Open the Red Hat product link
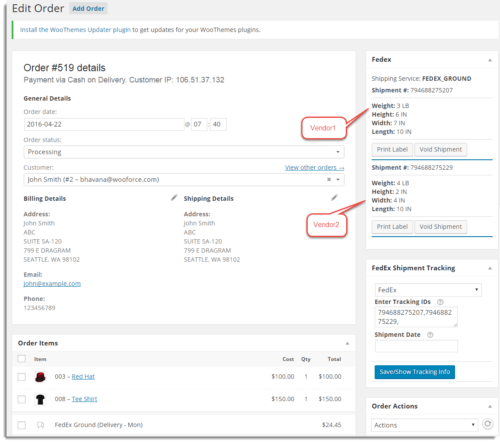Viewport: 500px width, 443px height. click(83, 377)
